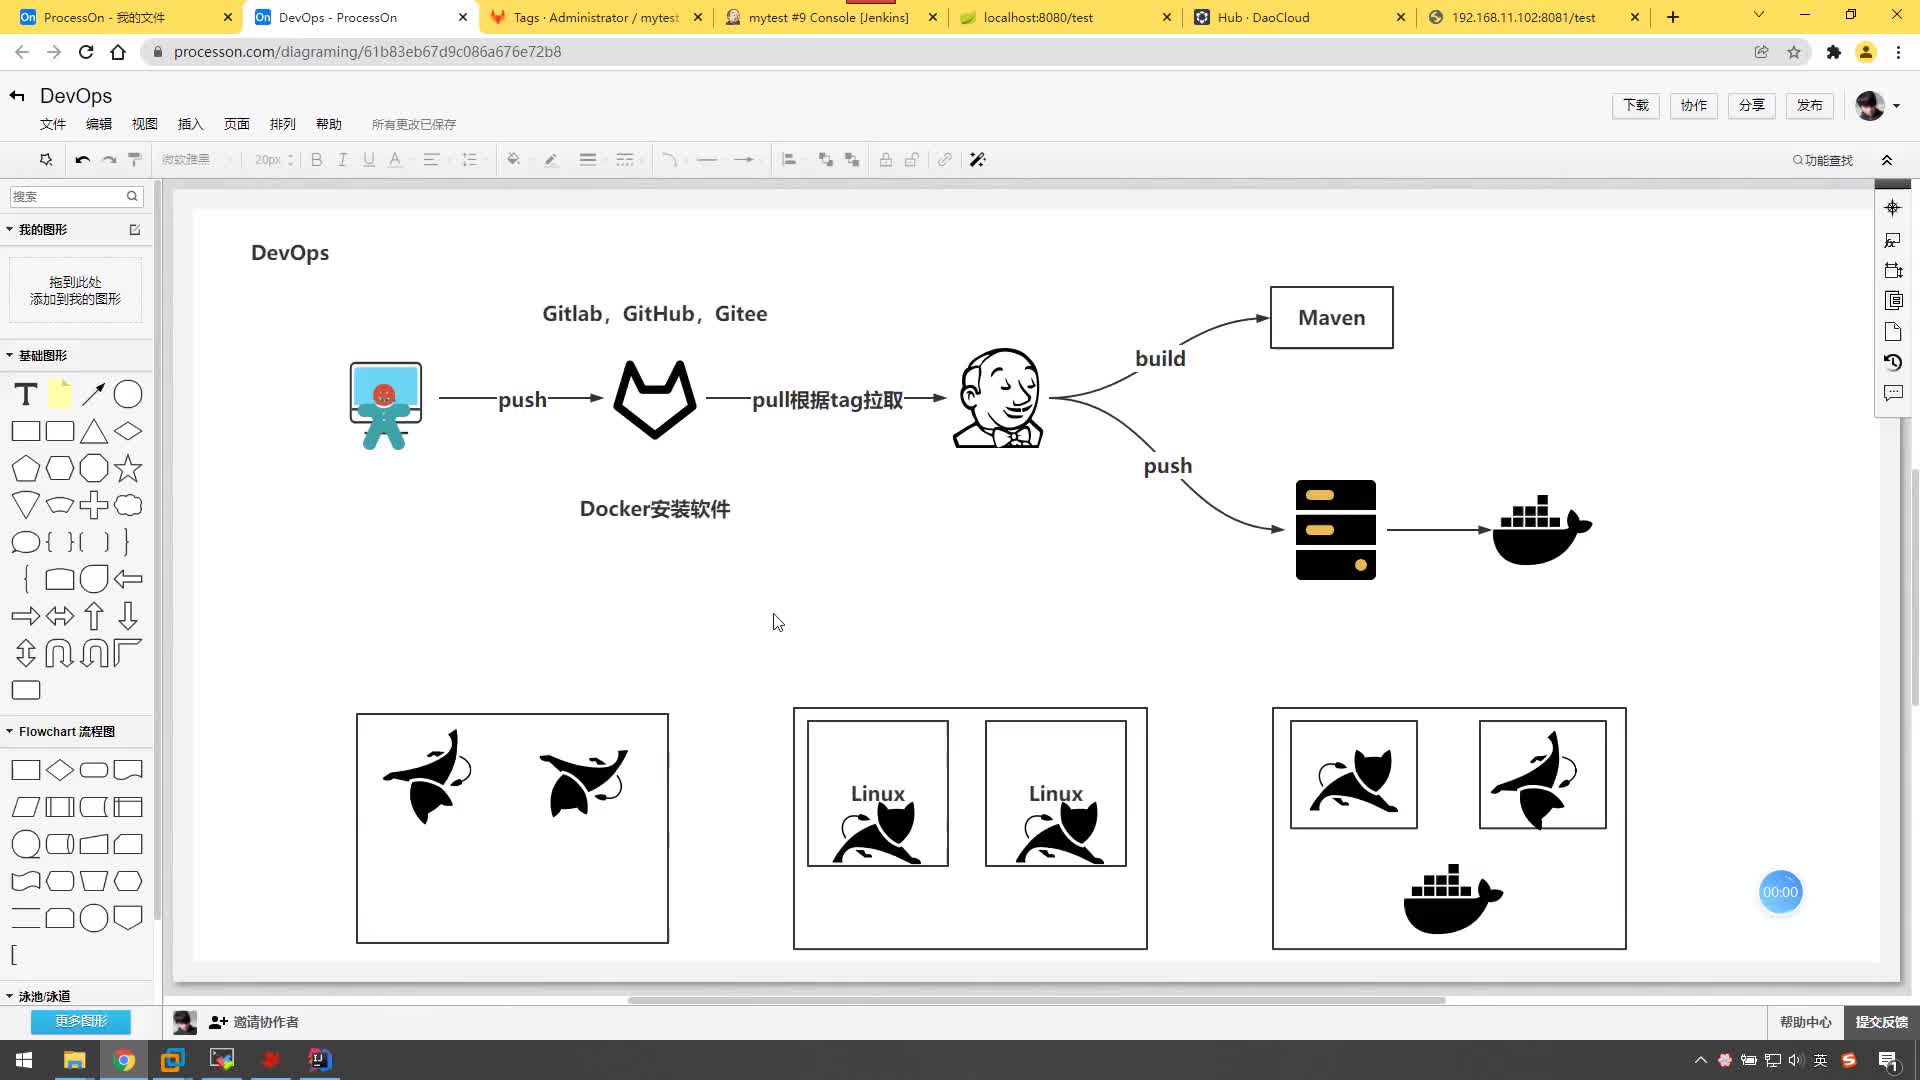The width and height of the screenshot is (1920, 1080).
Task: Pick the speech bubble shape
Action: coord(26,542)
